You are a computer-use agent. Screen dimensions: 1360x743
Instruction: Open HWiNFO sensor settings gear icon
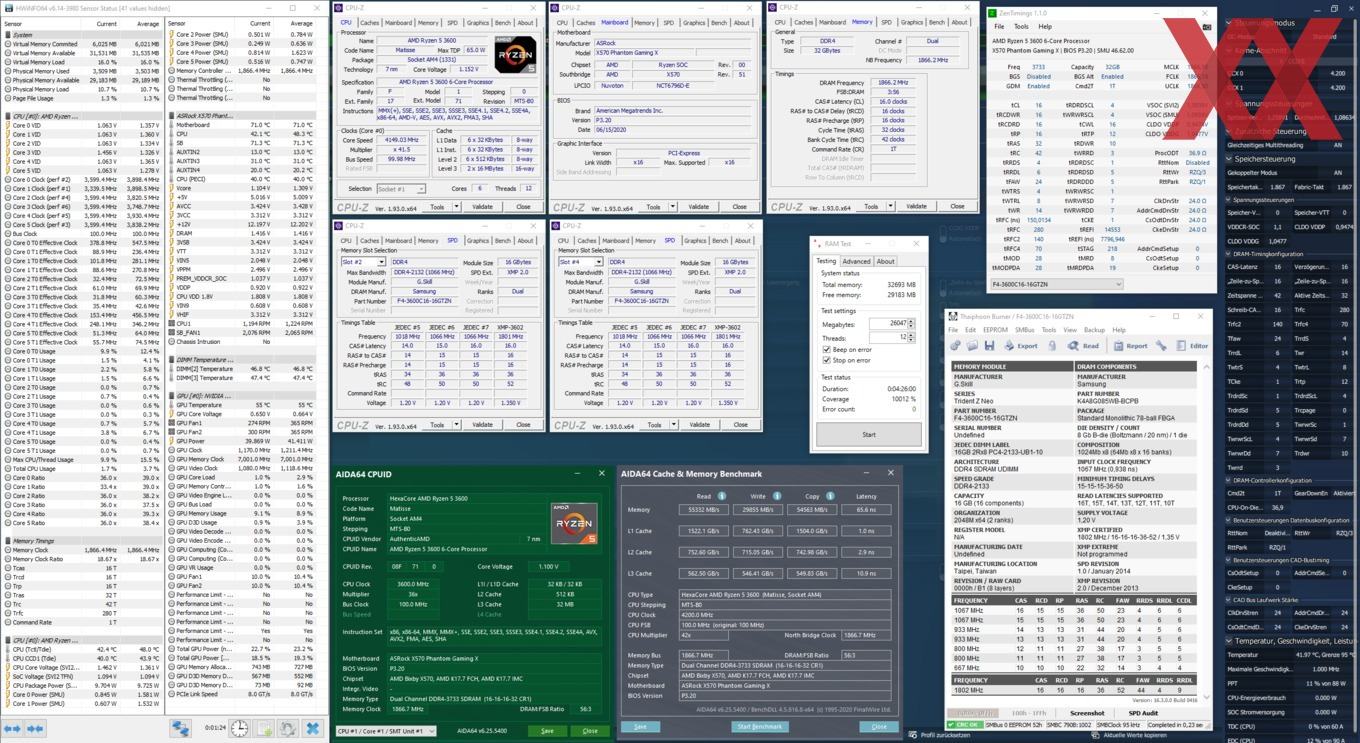tap(288, 728)
